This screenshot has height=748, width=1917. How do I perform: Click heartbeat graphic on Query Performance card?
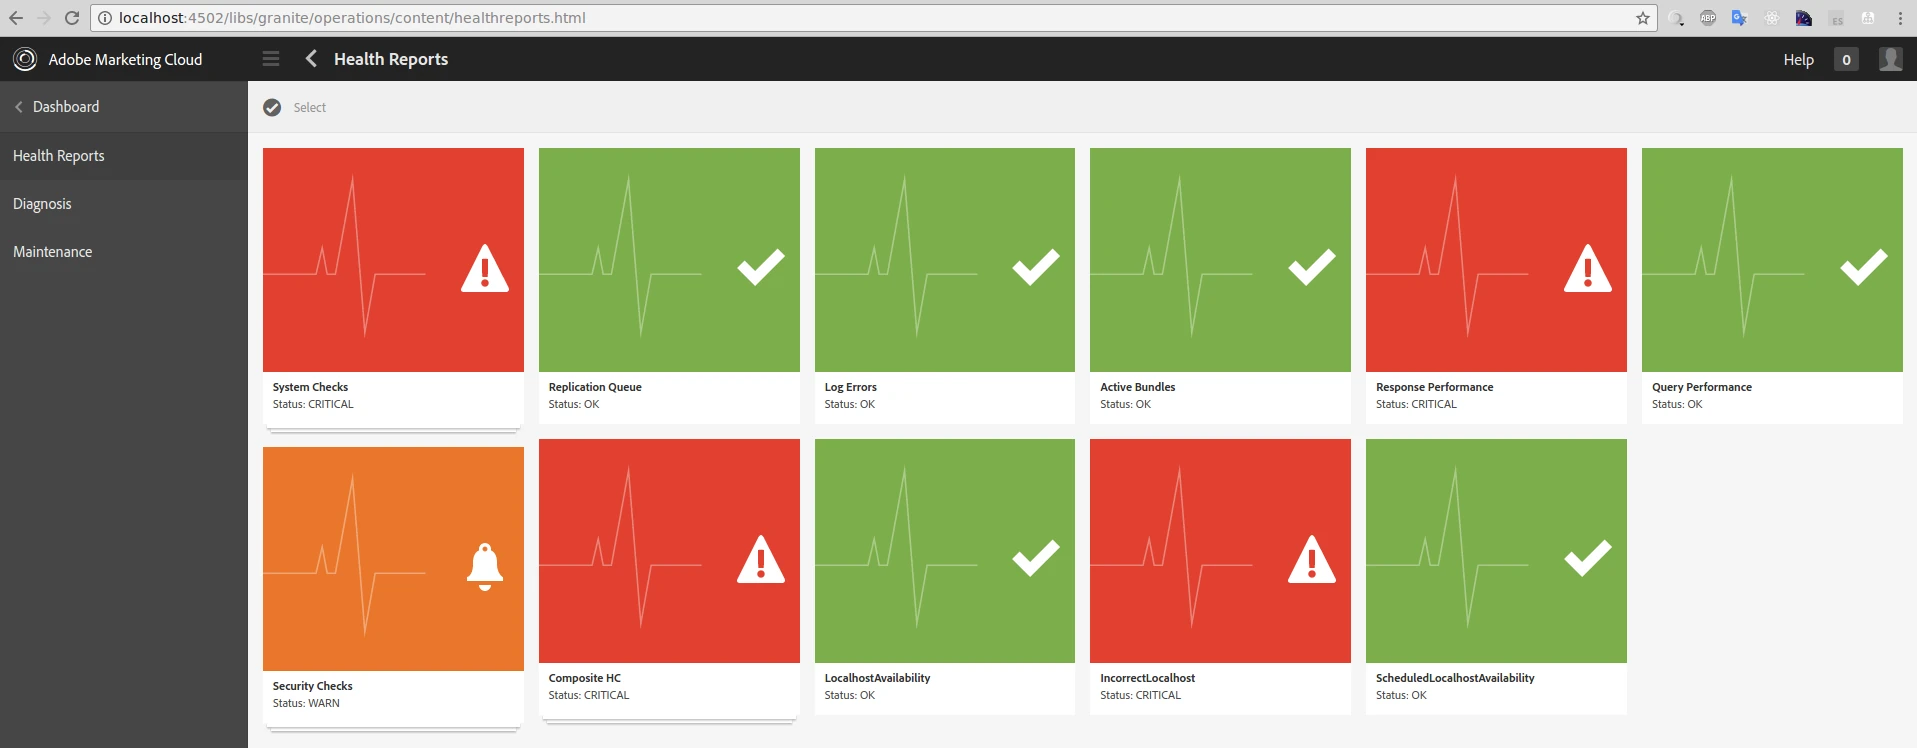(x=1724, y=257)
